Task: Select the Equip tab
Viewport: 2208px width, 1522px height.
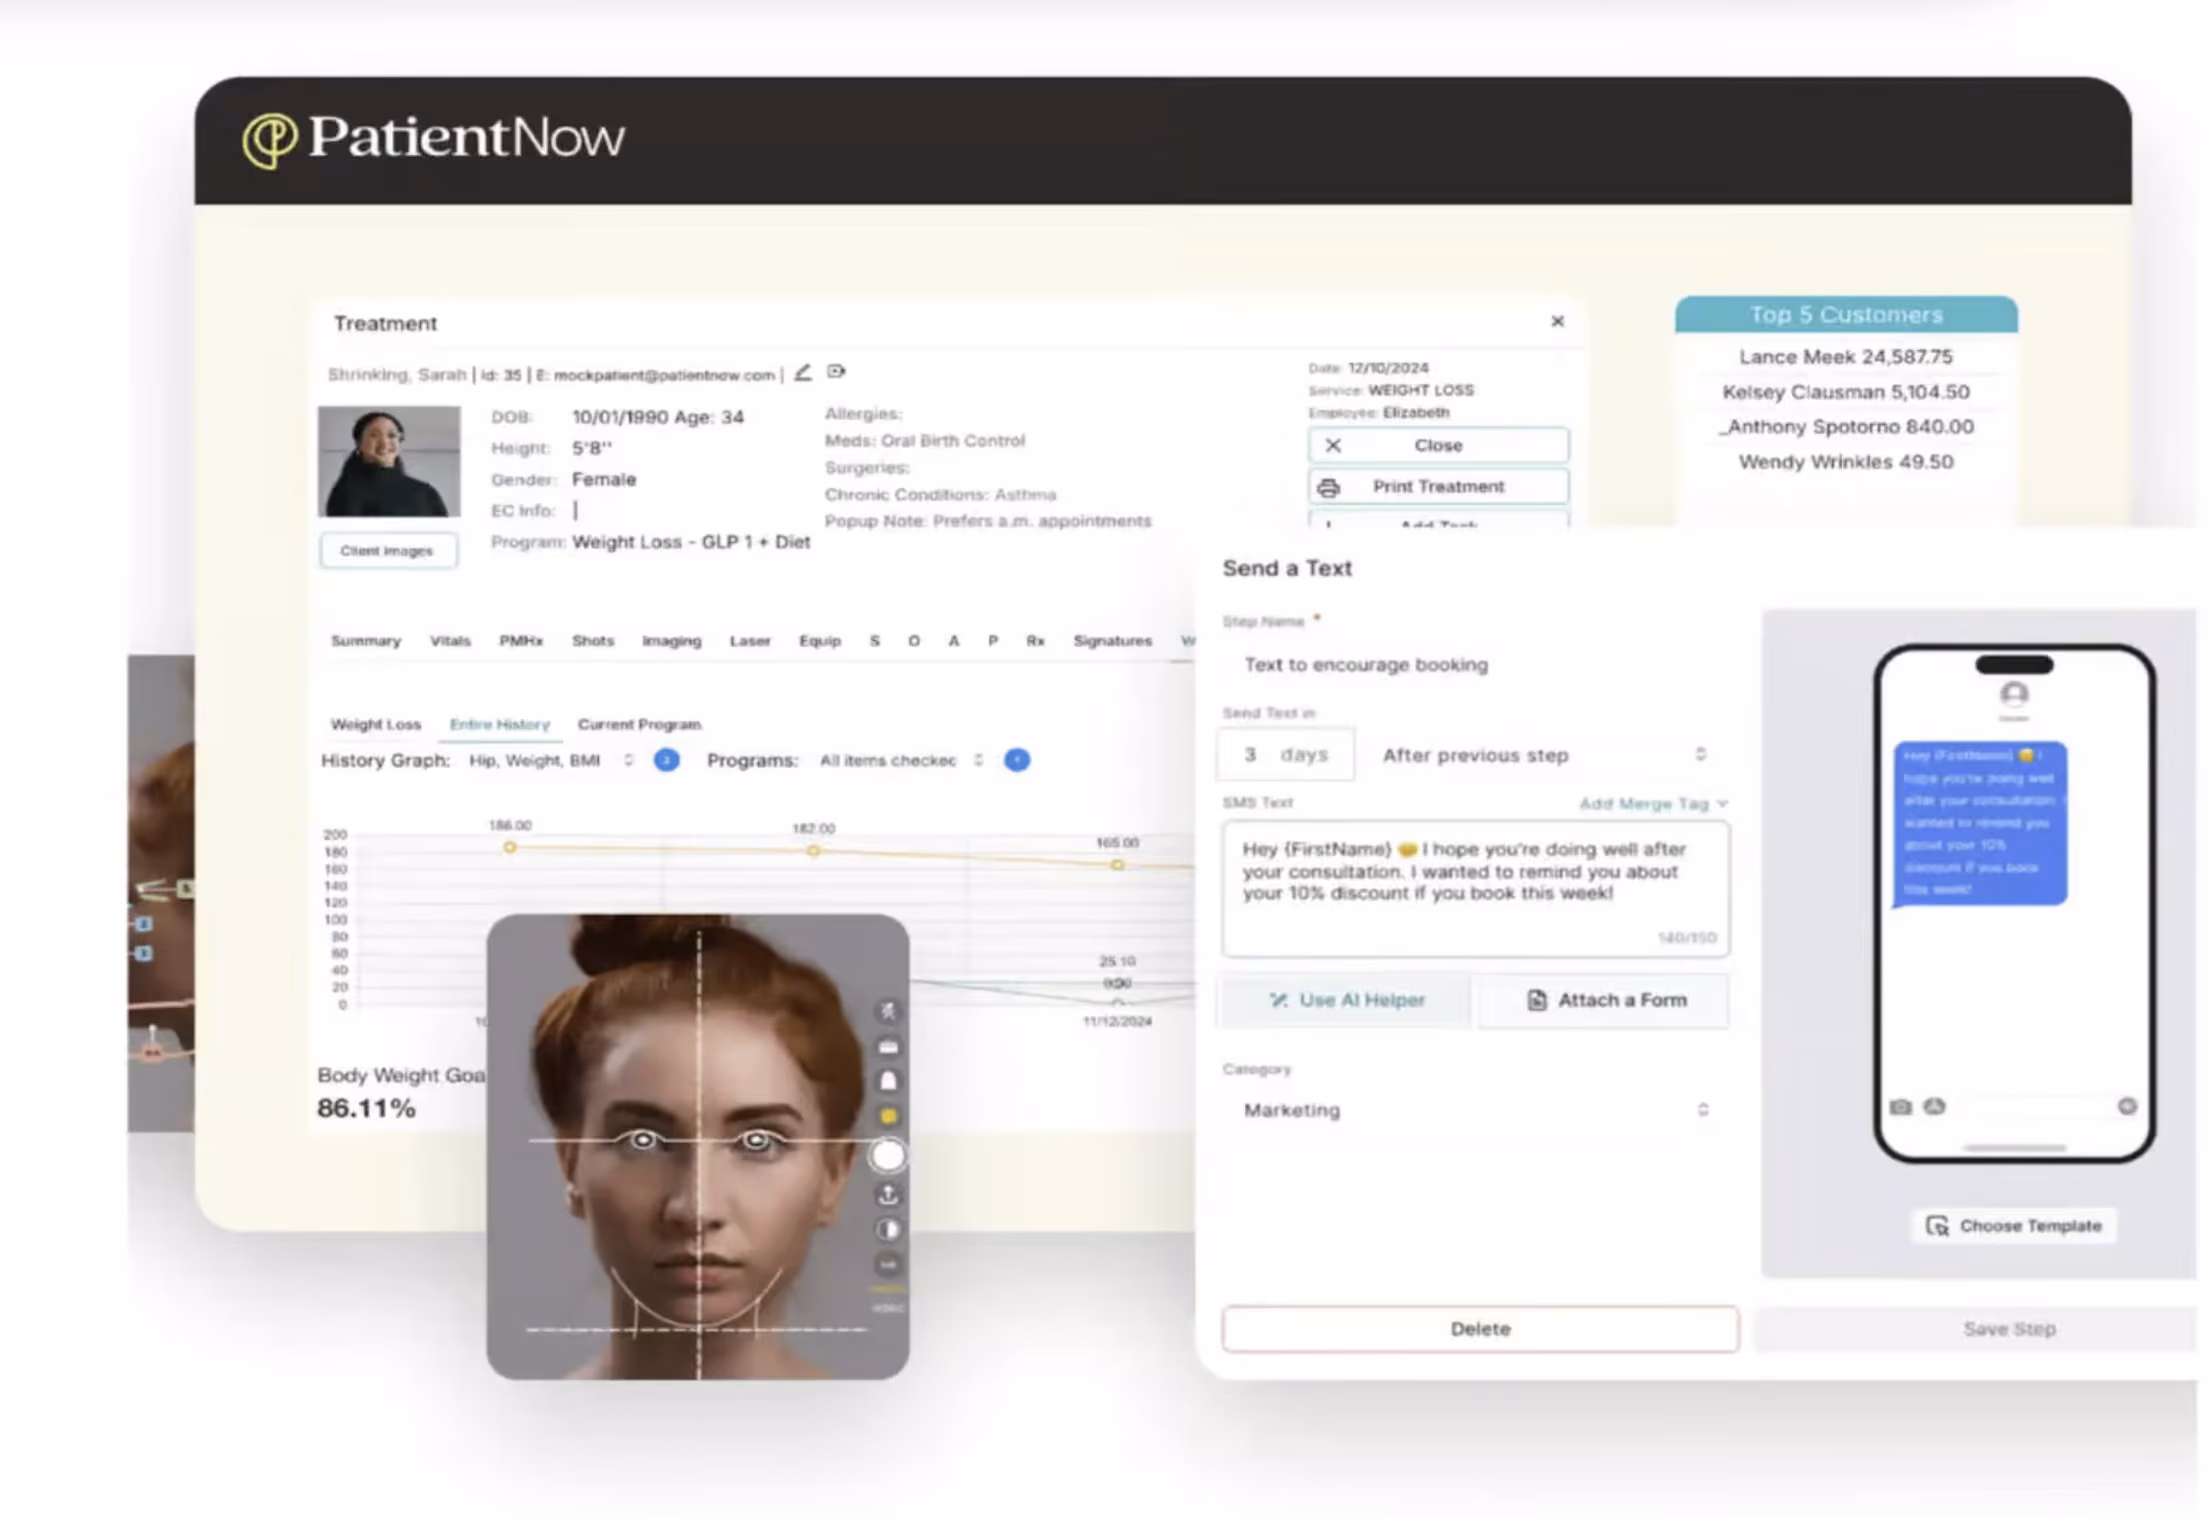Action: pos(820,641)
